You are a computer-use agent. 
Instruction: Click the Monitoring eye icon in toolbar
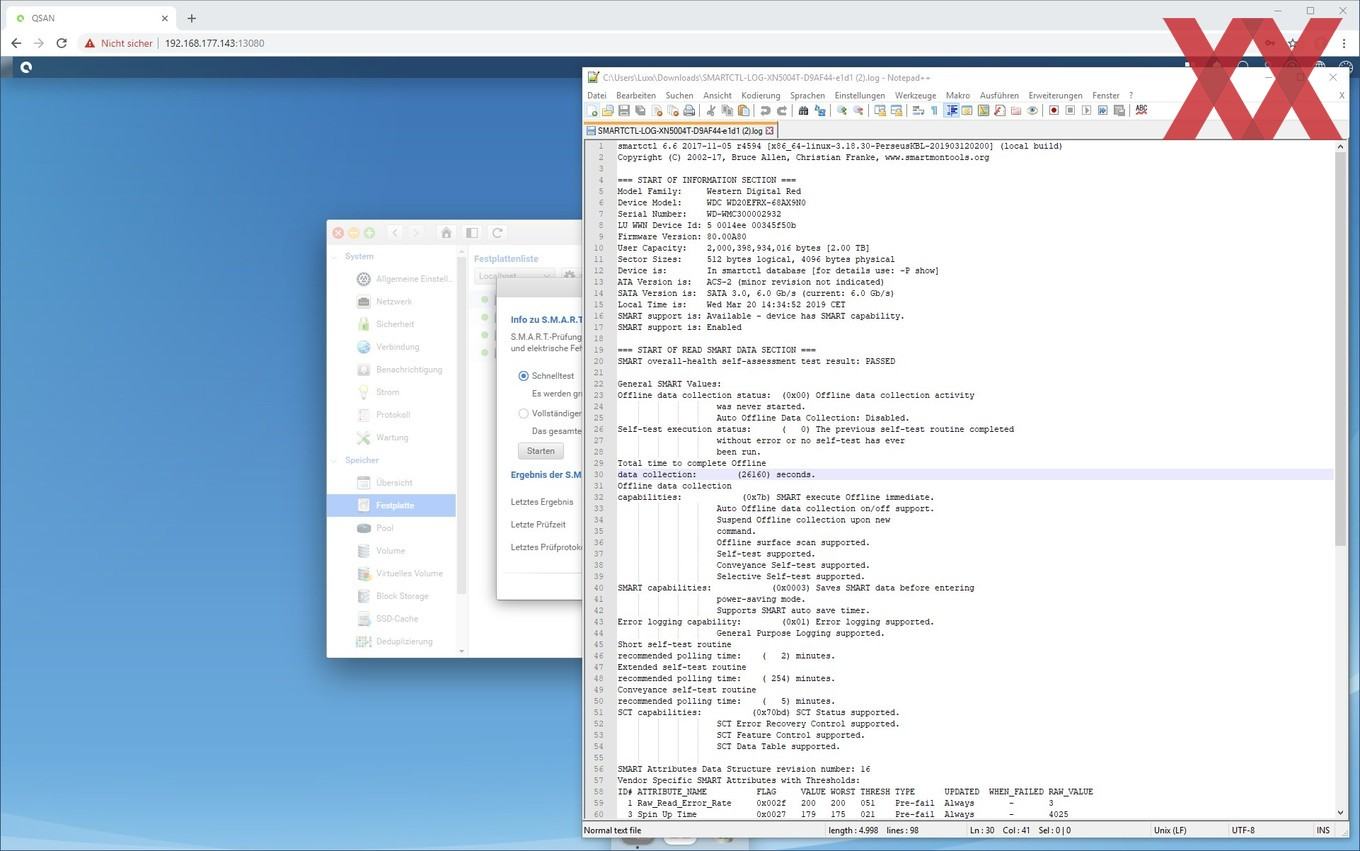(x=1033, y=110)
